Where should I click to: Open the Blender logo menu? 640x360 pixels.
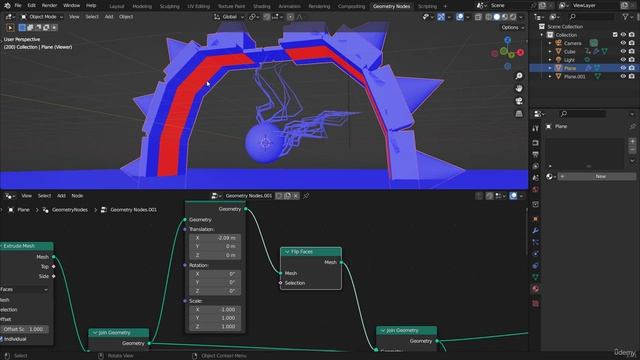coord(7,6)
